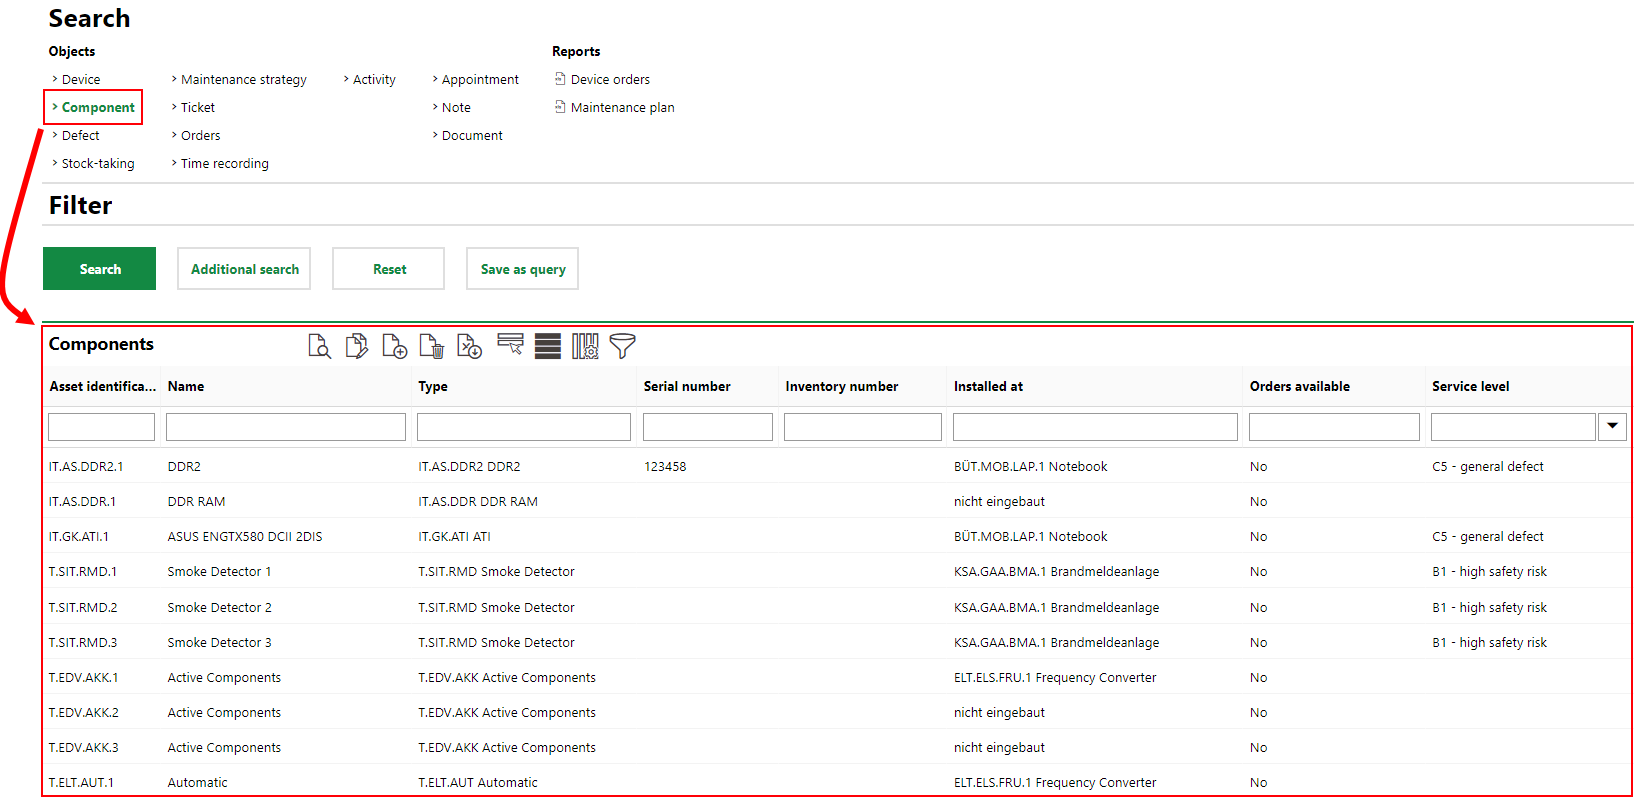Select the IT.AS.DDR.1 row
Viewport: 1634px width, 797px height.
tap(838, 501)
